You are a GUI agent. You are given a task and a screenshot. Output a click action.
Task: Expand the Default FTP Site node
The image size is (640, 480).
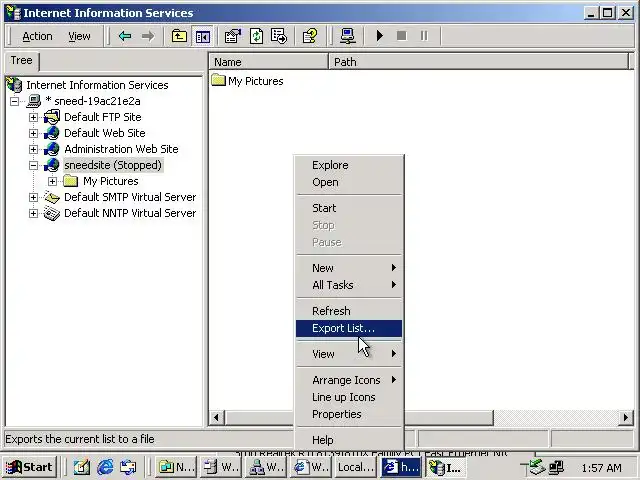tap(33, 117)
